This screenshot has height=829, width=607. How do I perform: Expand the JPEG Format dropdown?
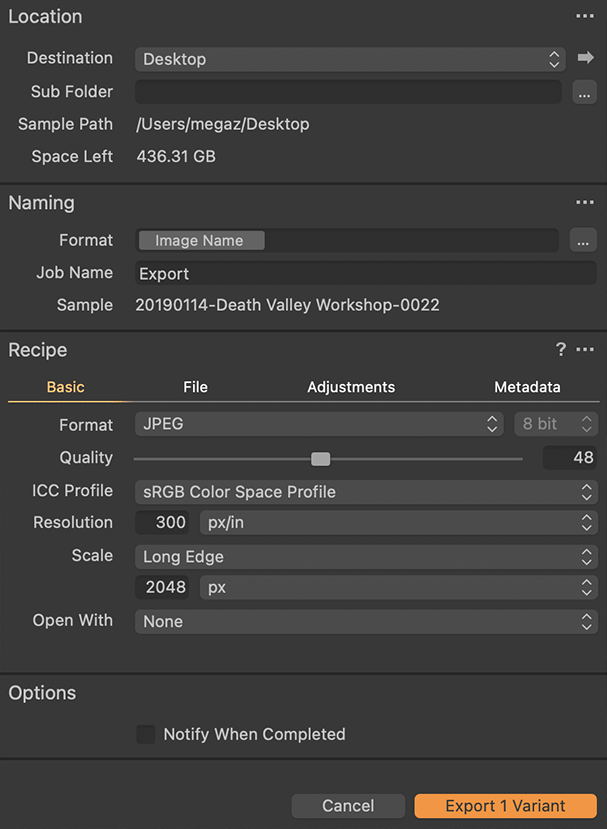[x=319, y=424]
